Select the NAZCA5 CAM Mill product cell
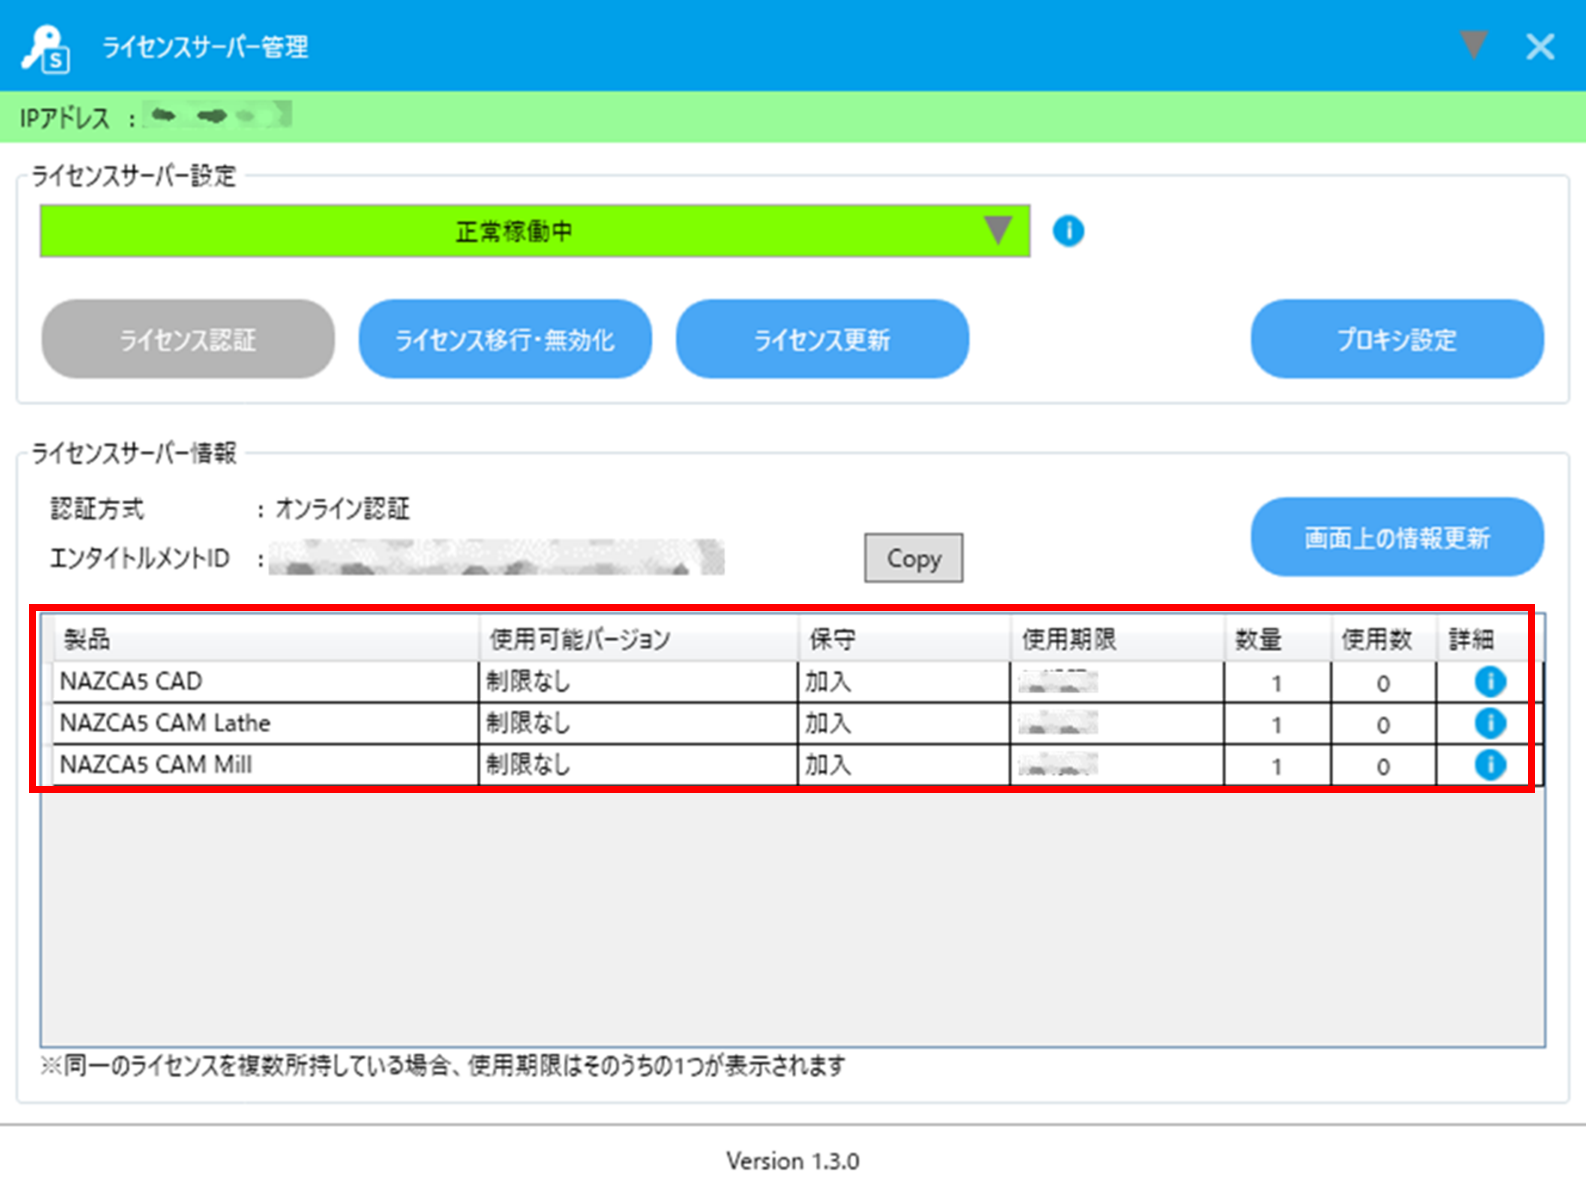Viewport: 1586px width, 1189px height. 266,765
